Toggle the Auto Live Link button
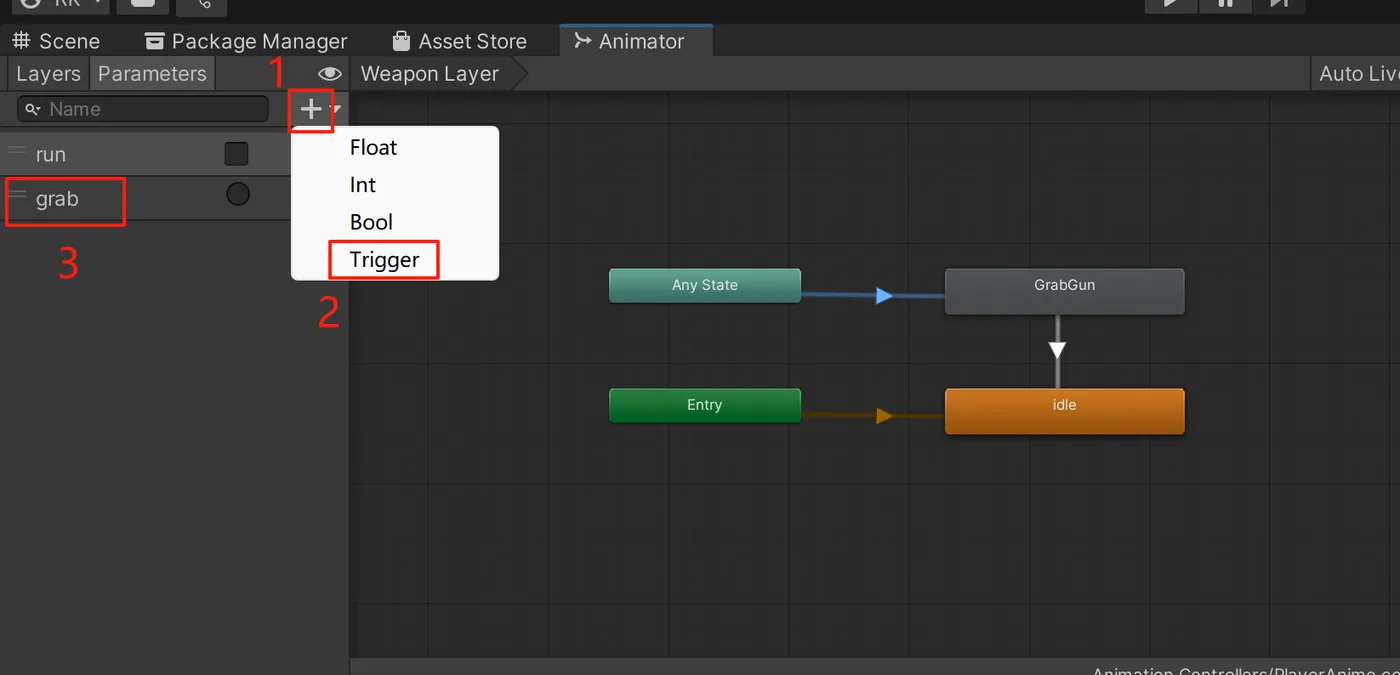 [x=1357, y=74]
